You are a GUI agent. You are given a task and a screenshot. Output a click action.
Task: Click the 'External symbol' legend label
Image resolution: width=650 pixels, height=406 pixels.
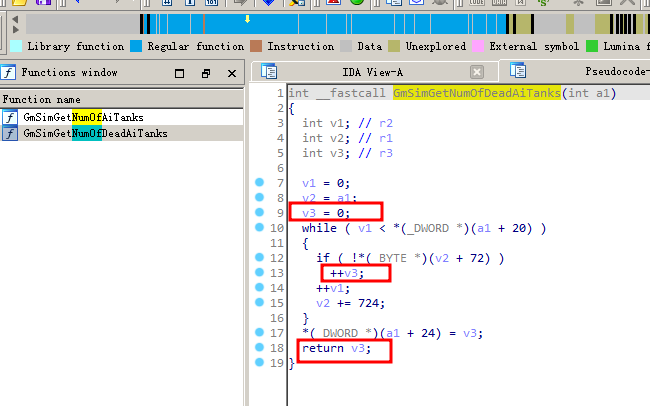[534, 46]
